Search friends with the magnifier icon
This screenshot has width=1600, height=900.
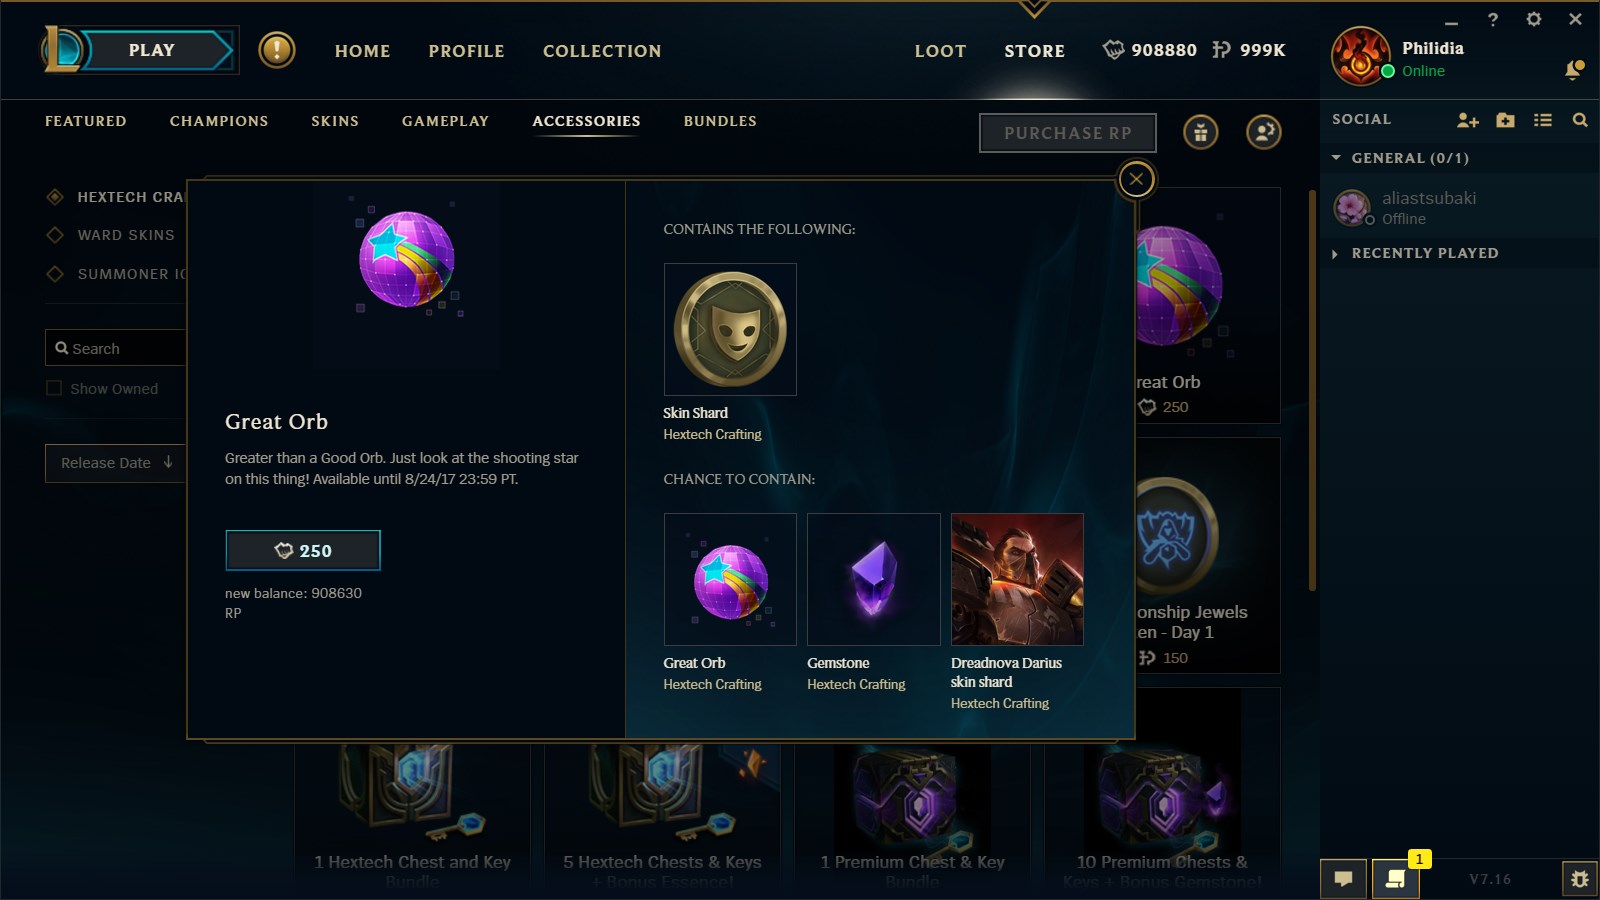point(1580,120)
